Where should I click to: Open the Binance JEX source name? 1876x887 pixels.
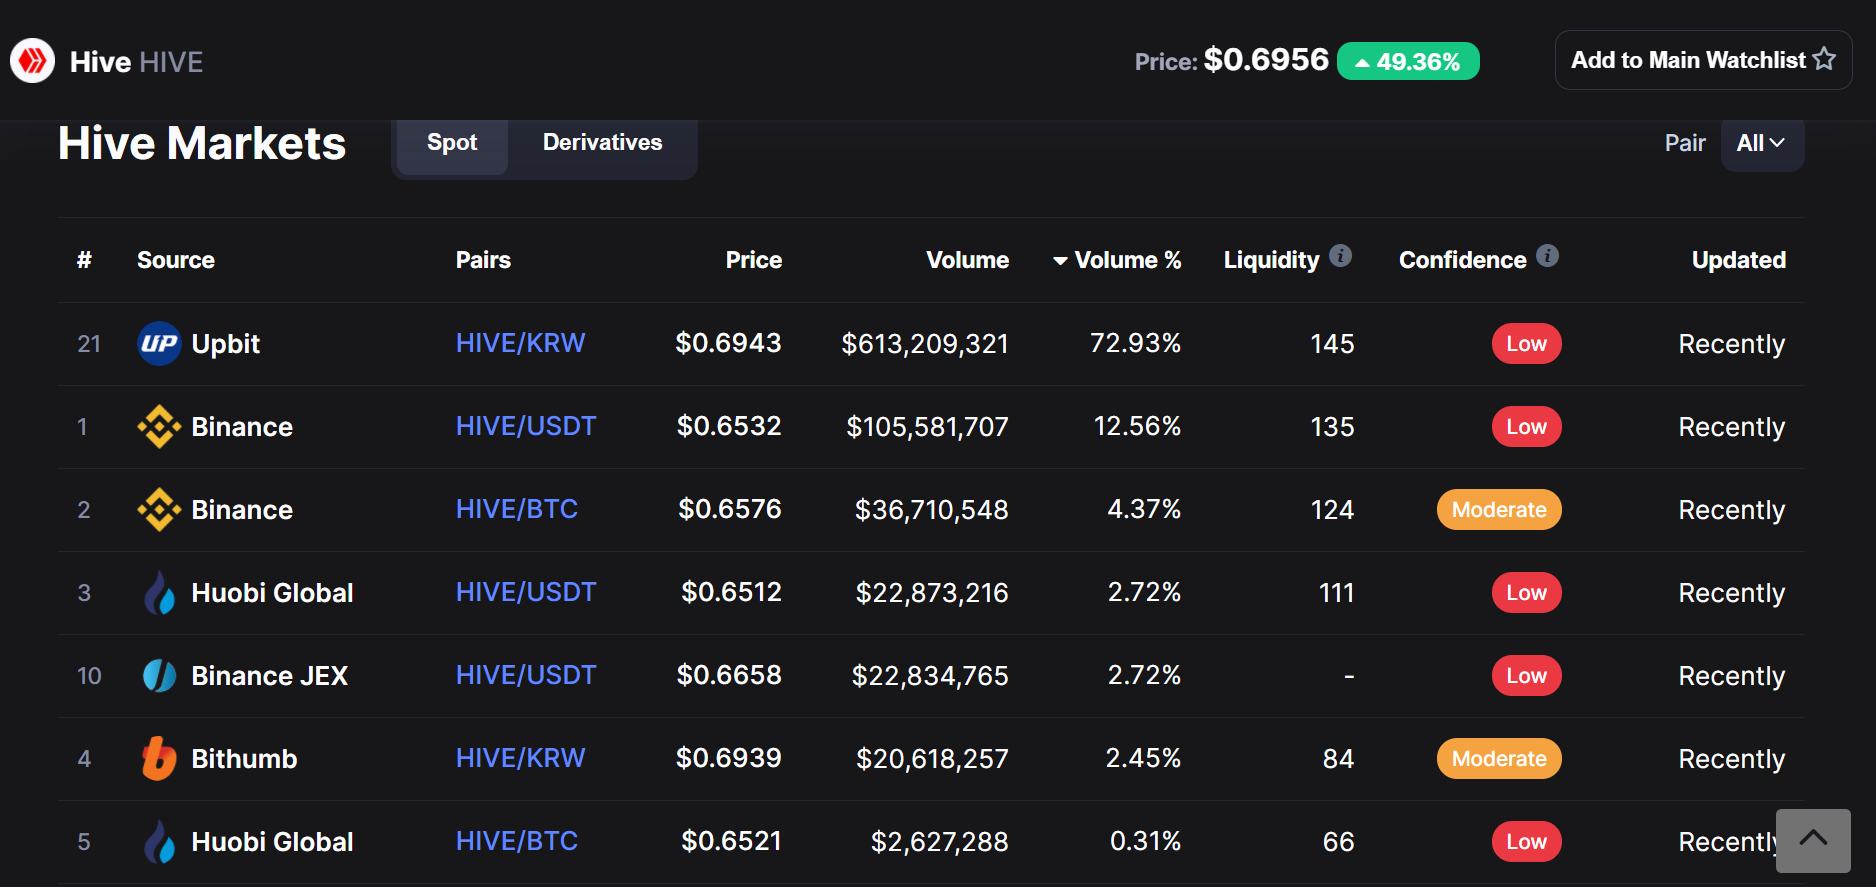coord(270,676)
